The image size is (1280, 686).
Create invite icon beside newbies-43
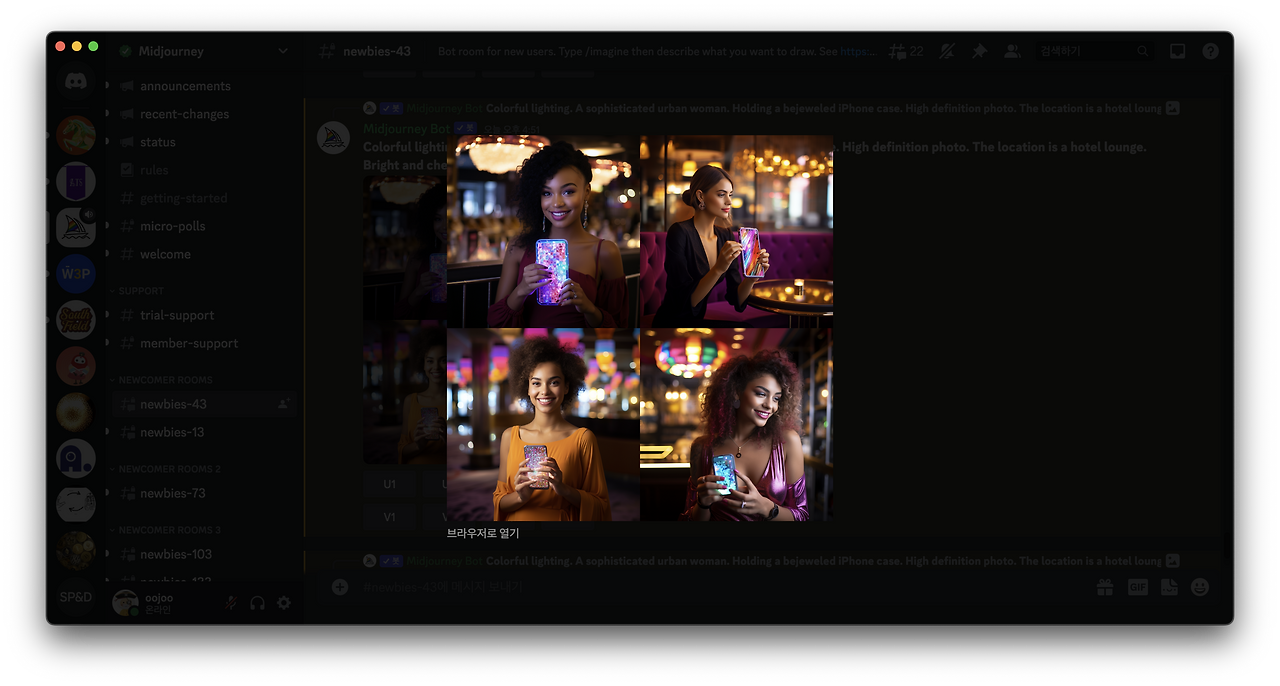click(284, 404)
